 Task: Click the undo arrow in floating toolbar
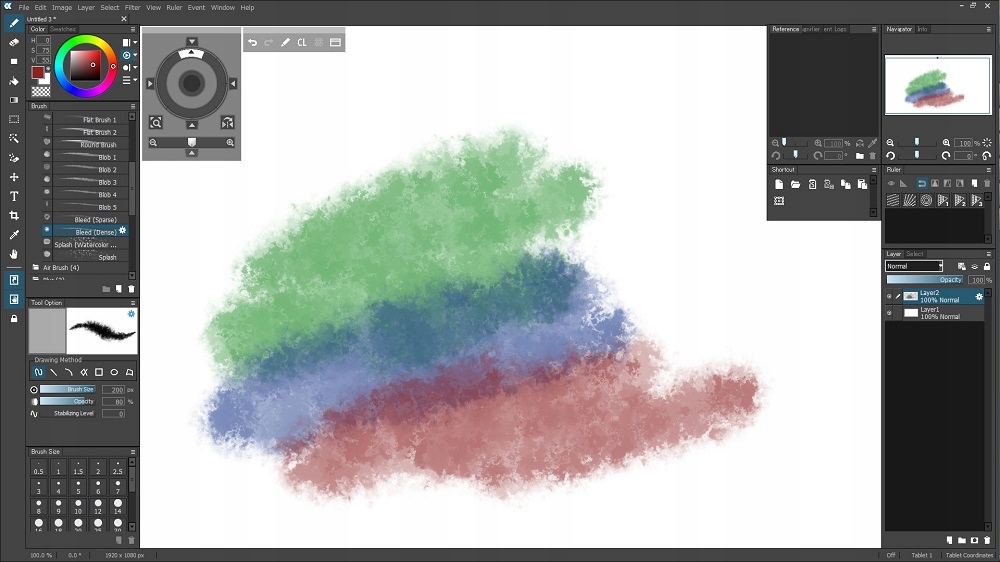pos(253,42)
